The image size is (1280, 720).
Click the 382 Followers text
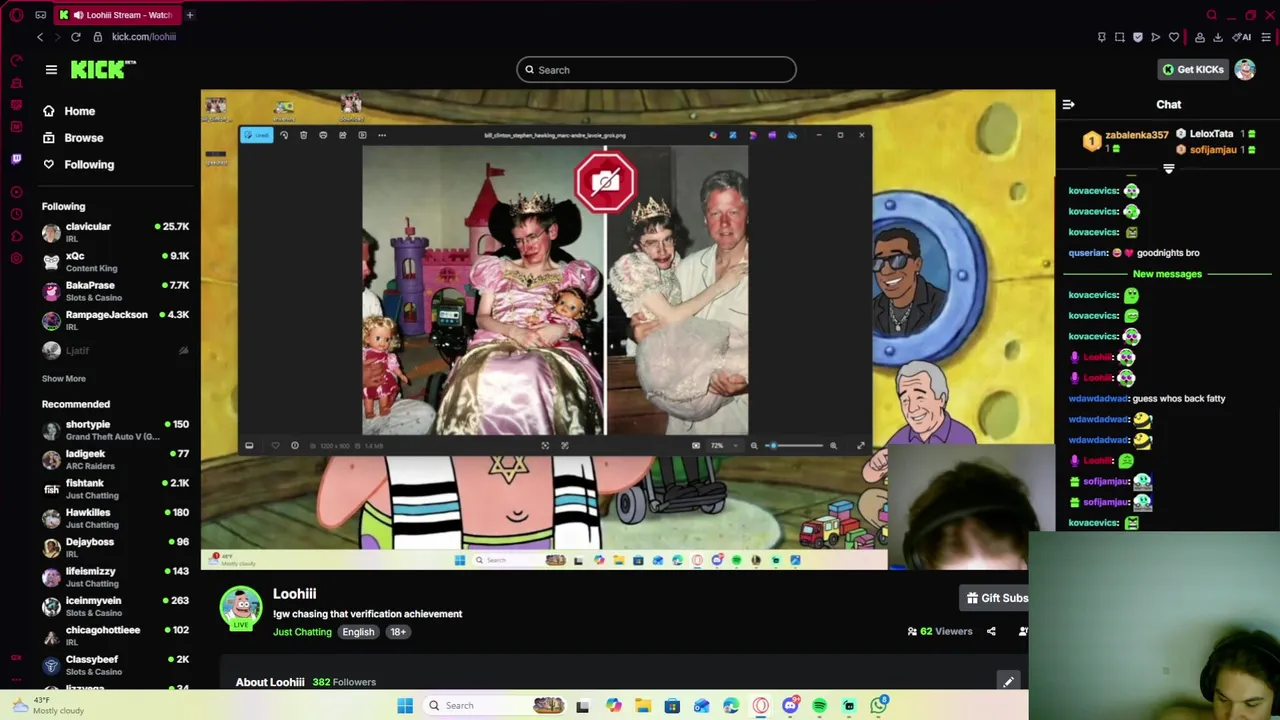pyautogui.click(x=344, y=682)
